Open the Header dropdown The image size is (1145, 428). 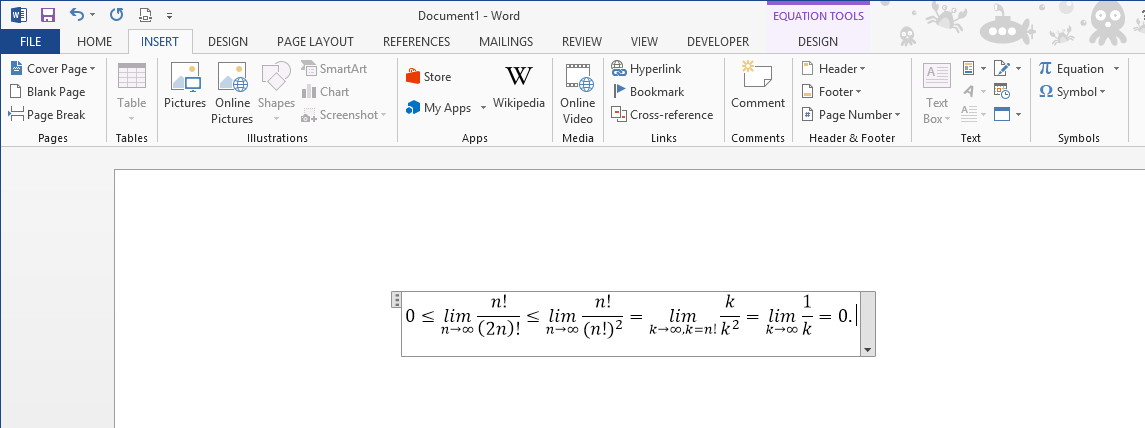[x=833, y=69]
